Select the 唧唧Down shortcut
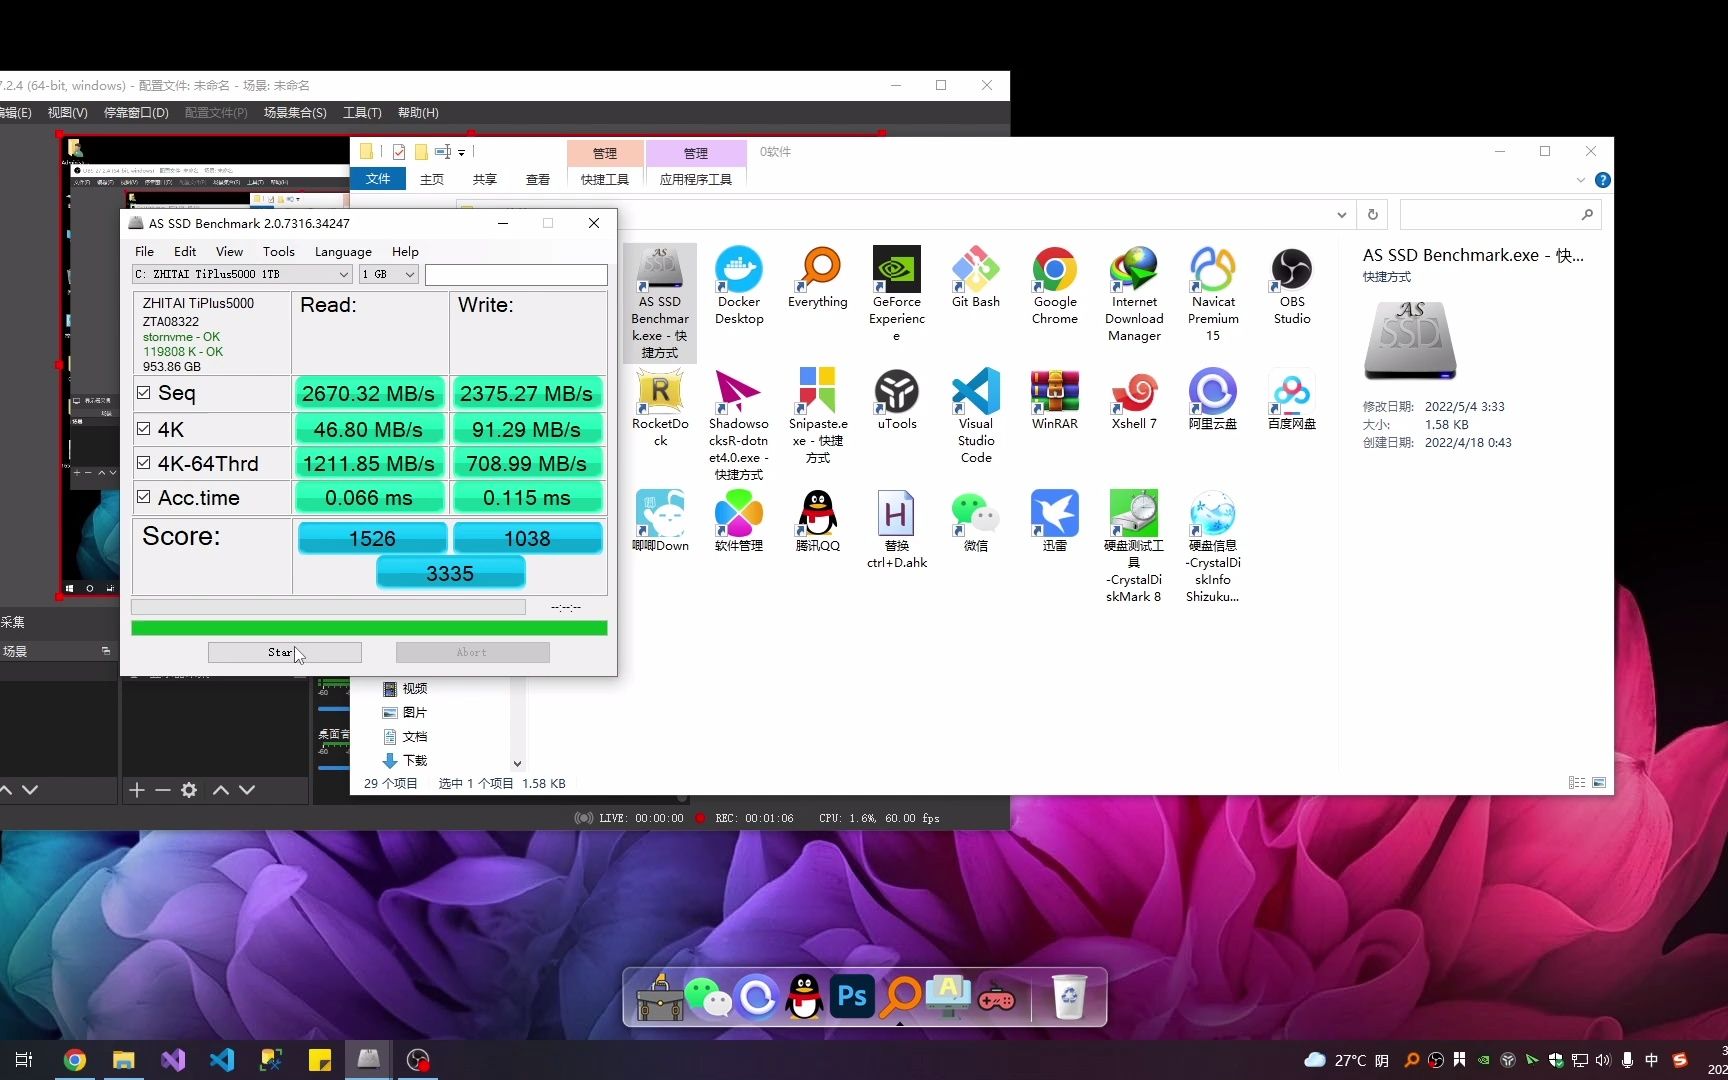This screenshot has width=1728, height=1080. pyautogui.click(x=660, y=522)
